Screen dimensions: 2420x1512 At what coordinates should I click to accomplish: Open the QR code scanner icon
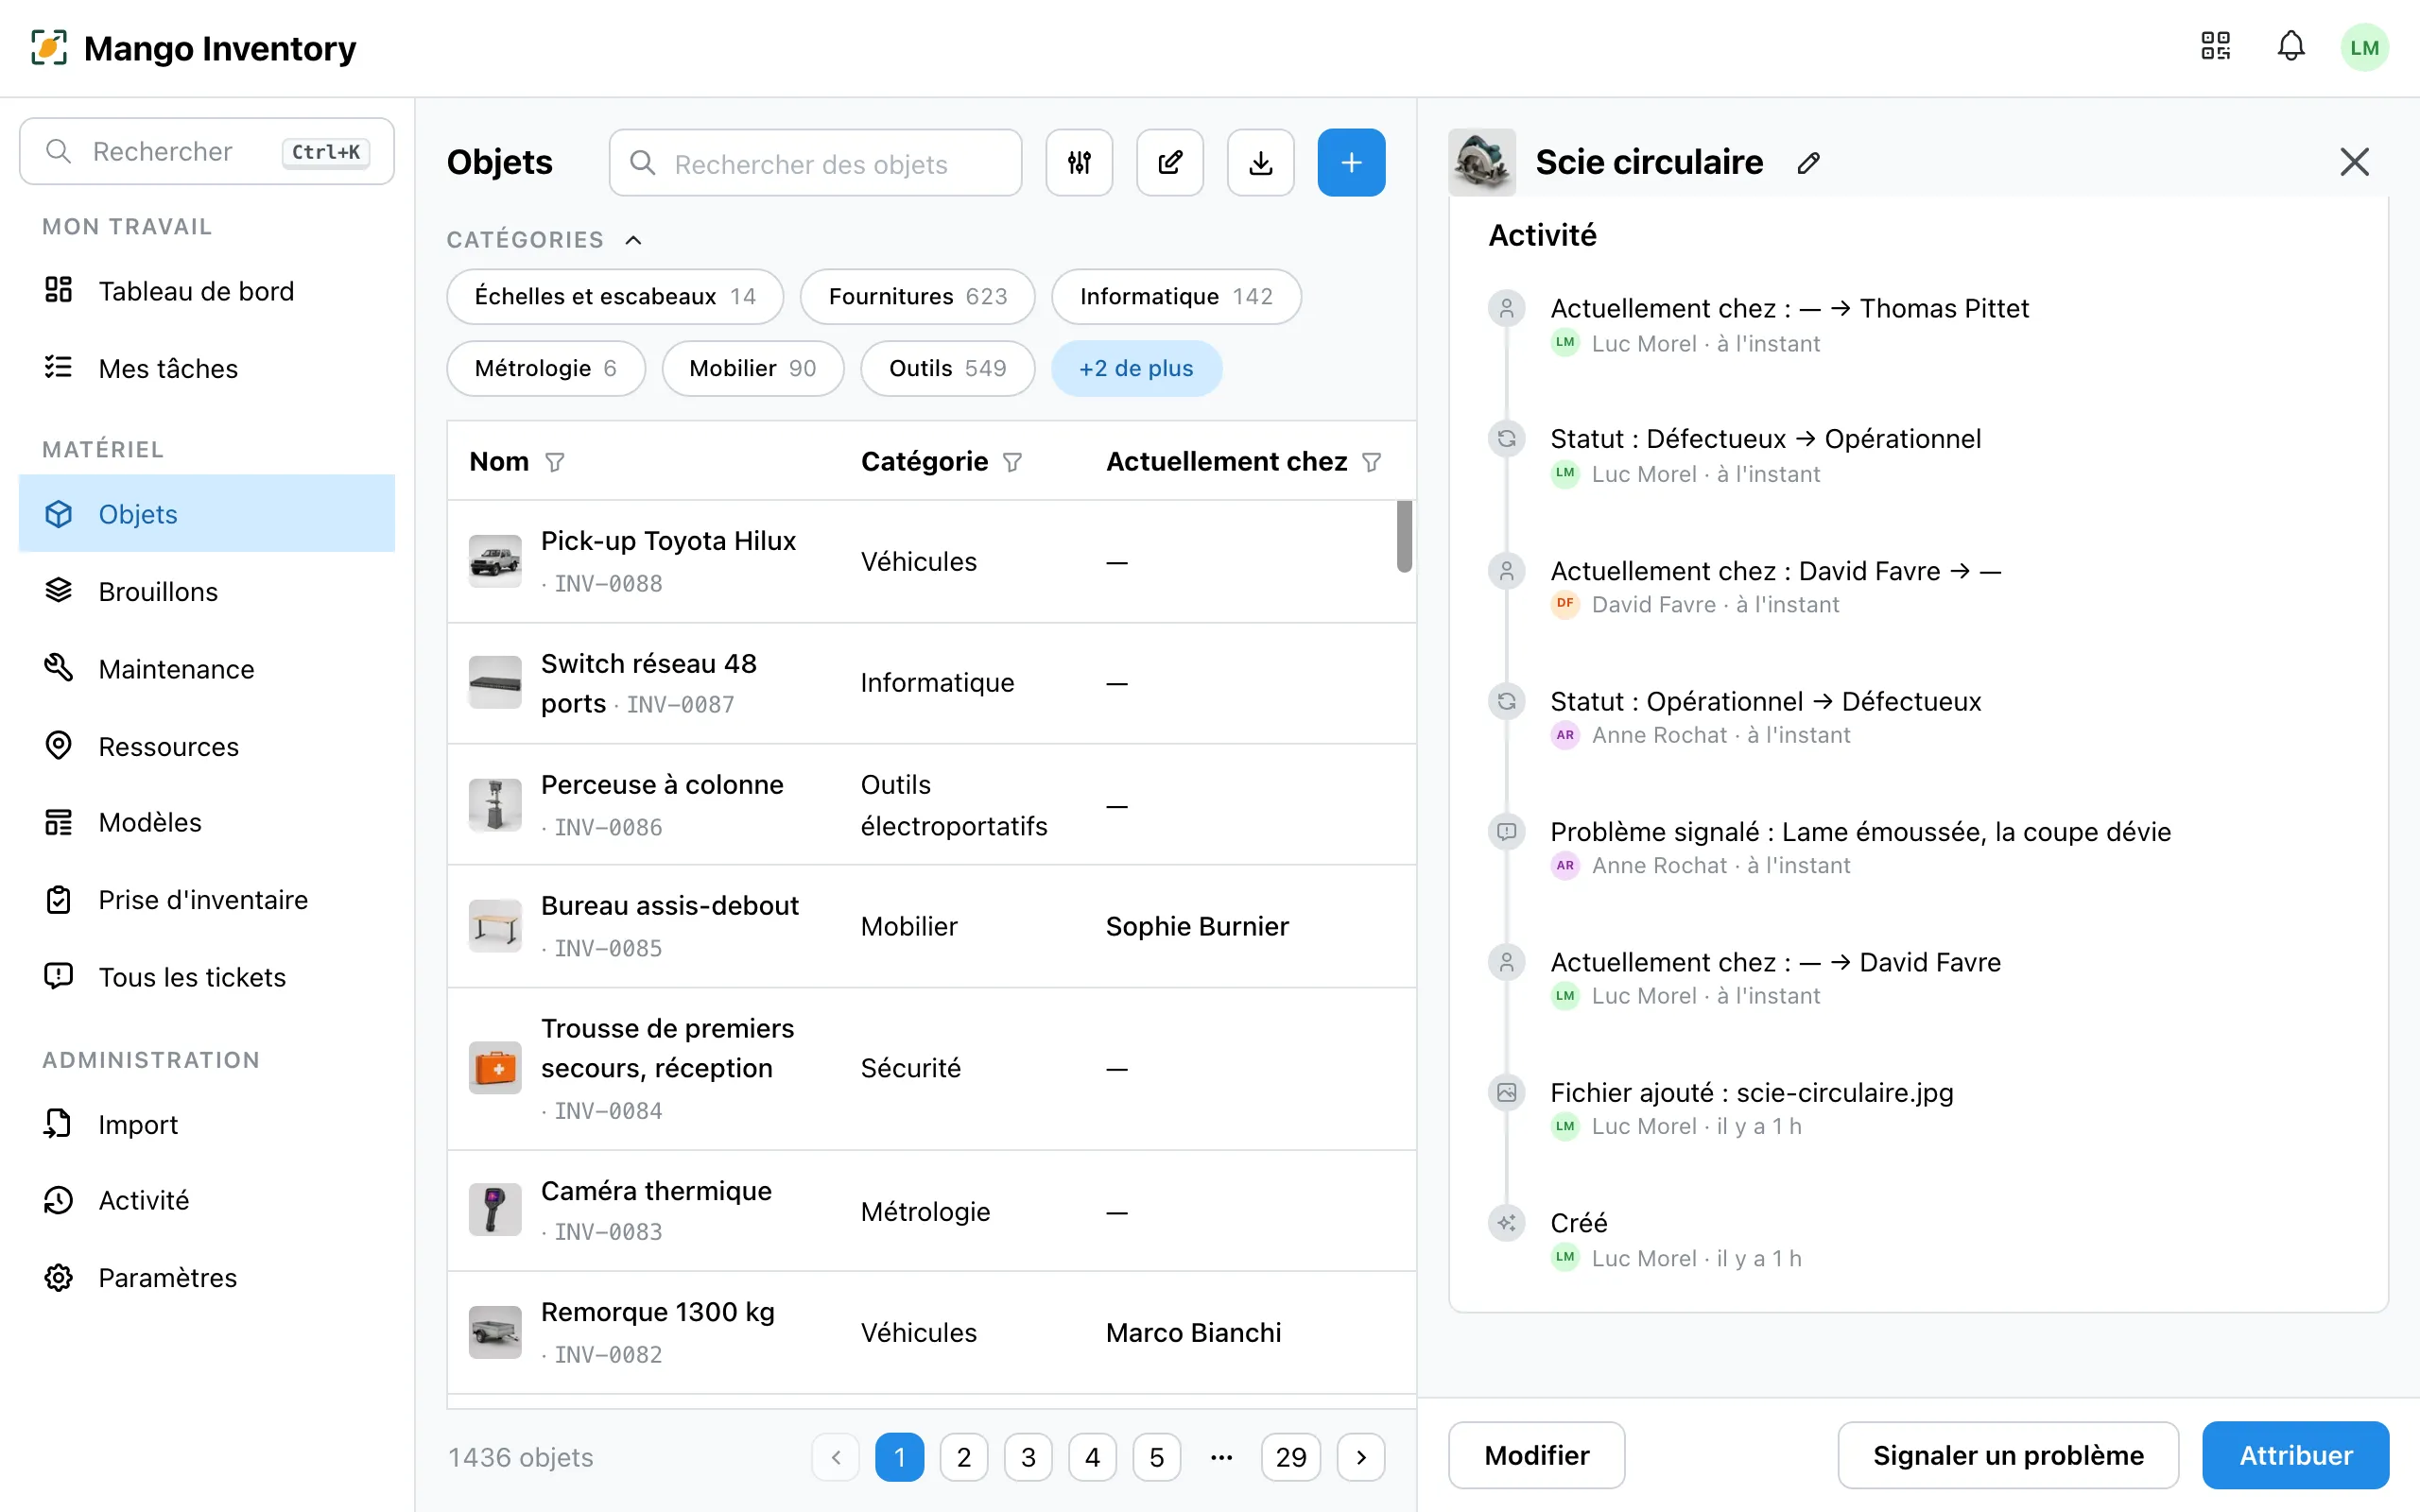click(x=2215, y=47)
